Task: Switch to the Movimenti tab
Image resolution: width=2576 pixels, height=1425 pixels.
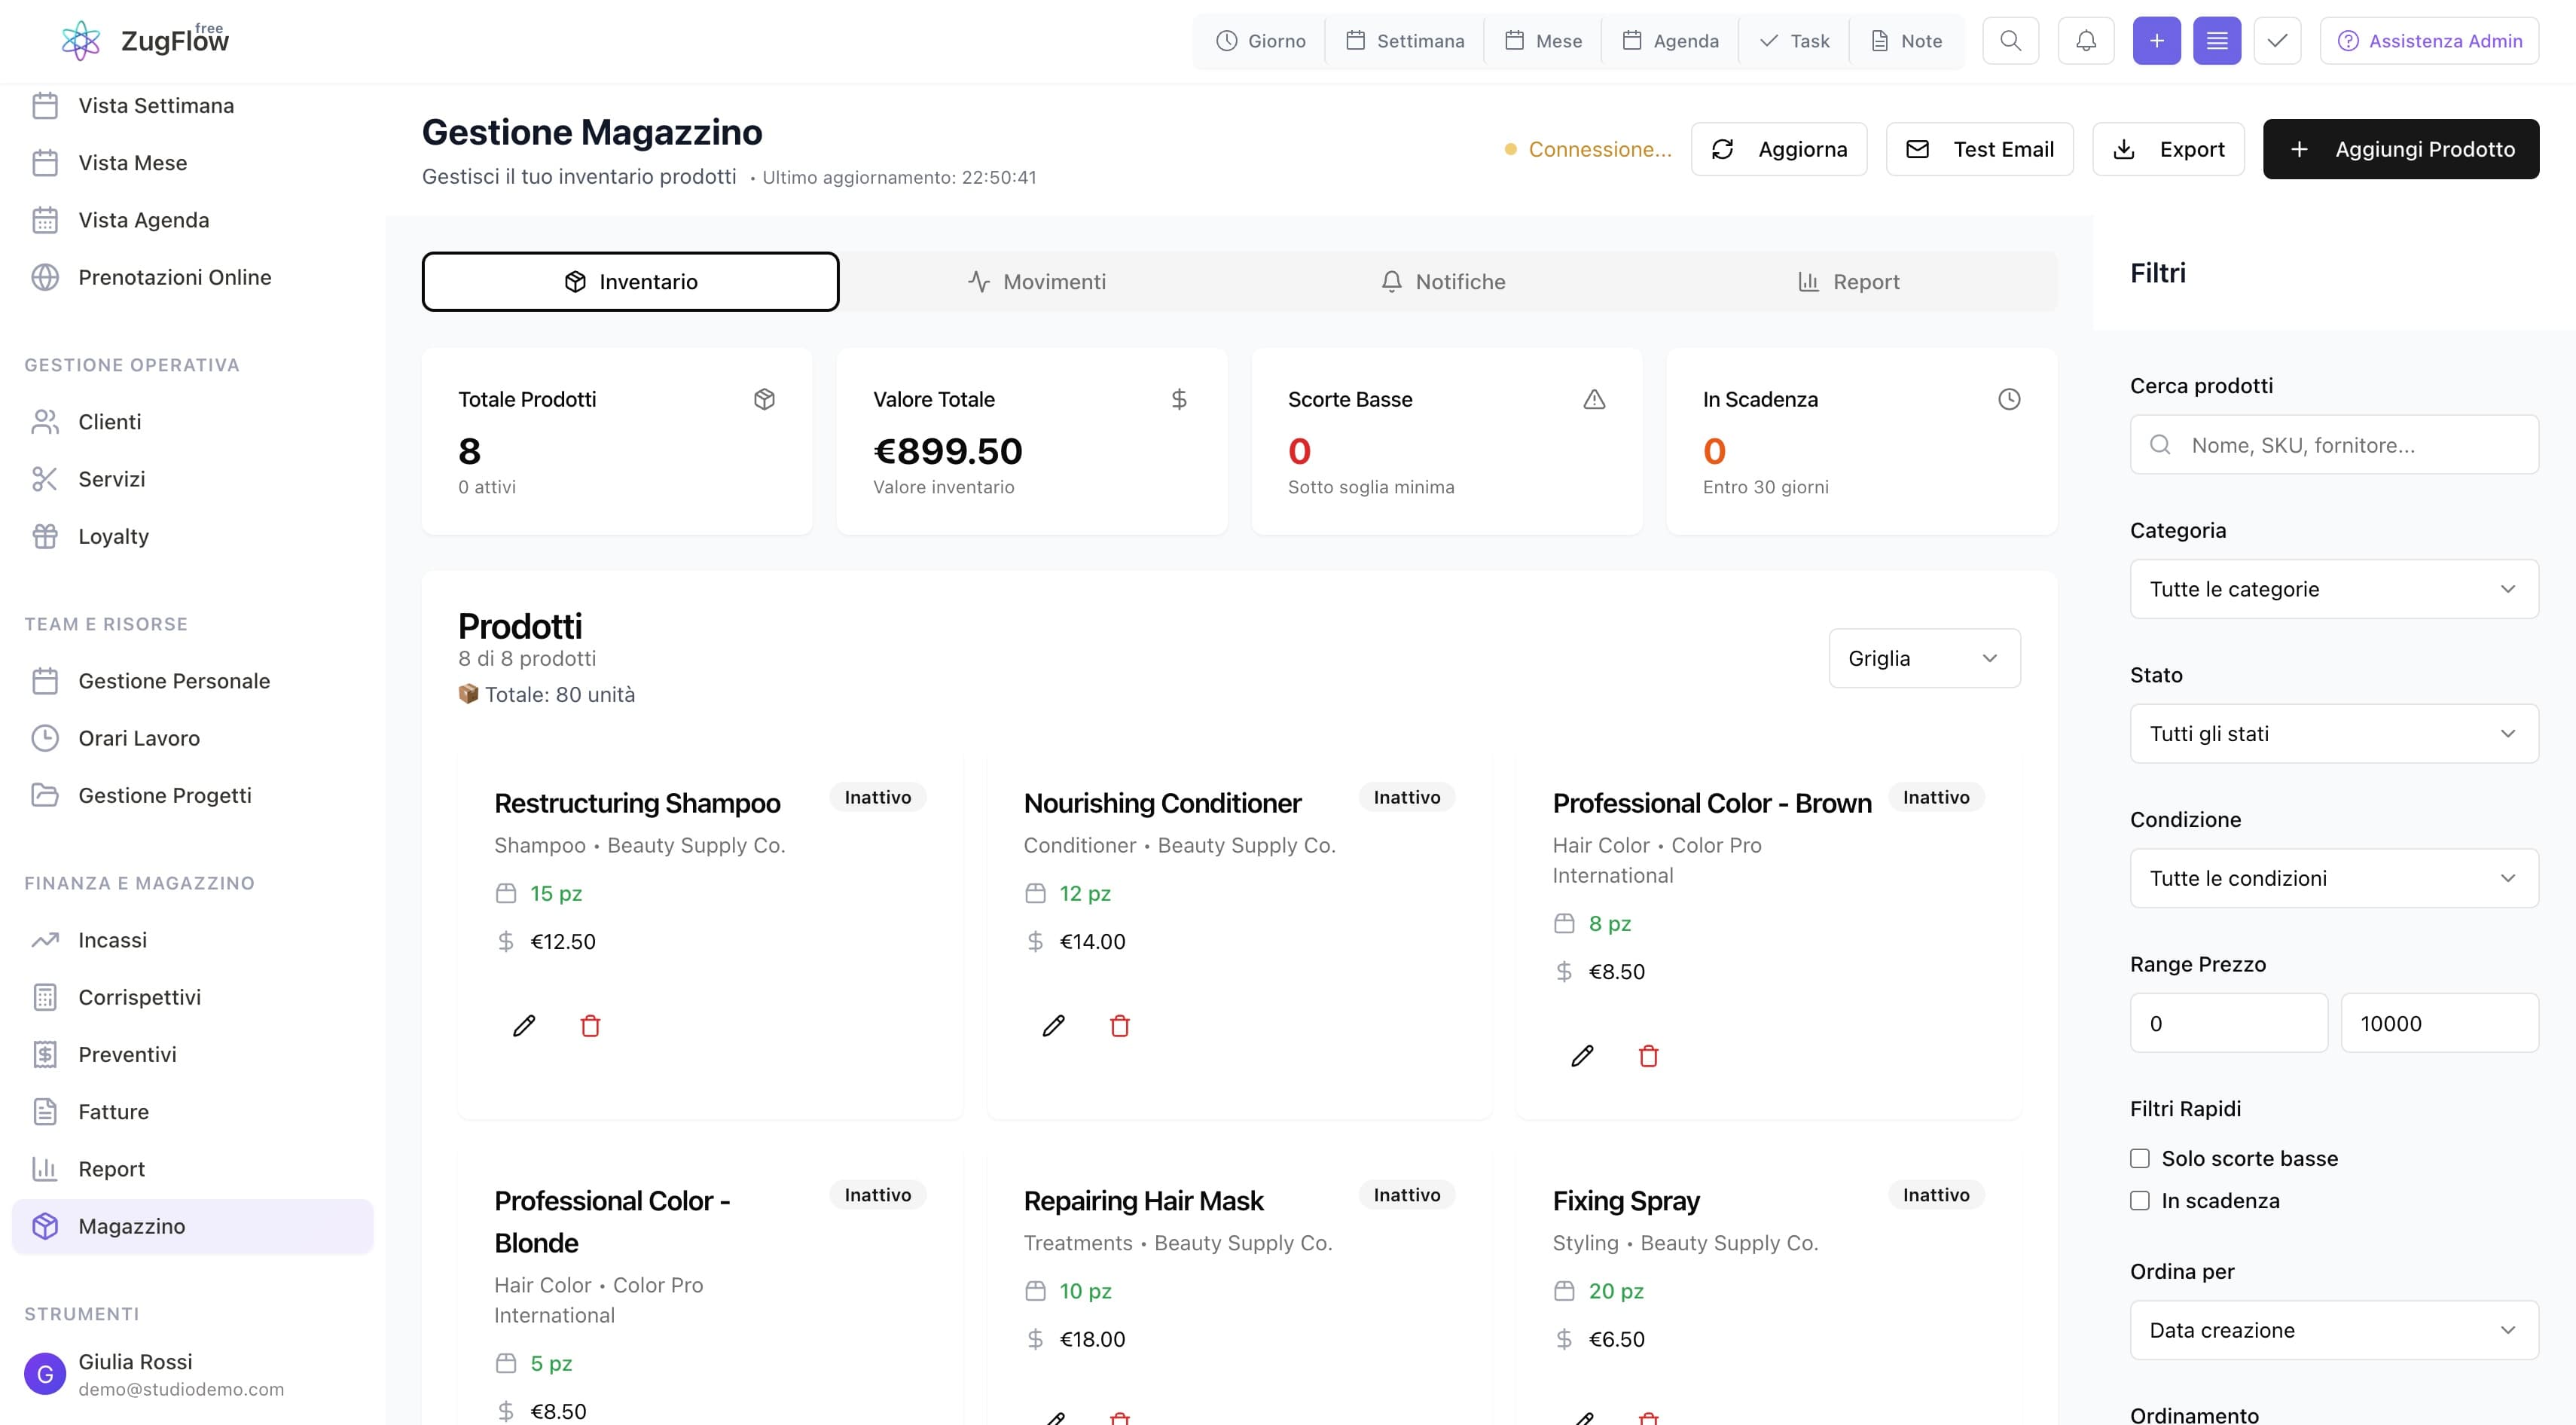Action: pos(1037,282)
